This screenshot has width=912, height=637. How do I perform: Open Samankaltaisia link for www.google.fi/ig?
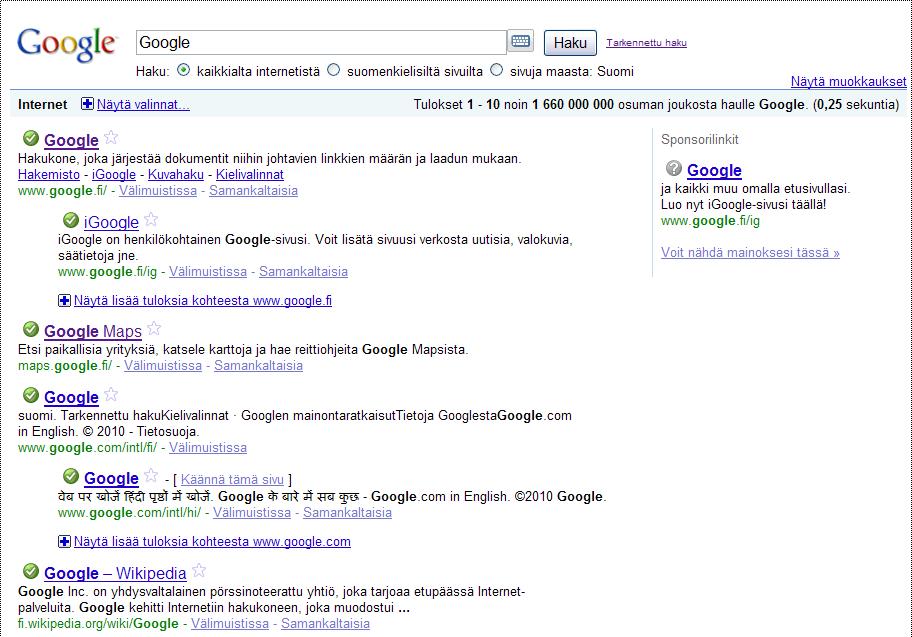click(304, 272)
